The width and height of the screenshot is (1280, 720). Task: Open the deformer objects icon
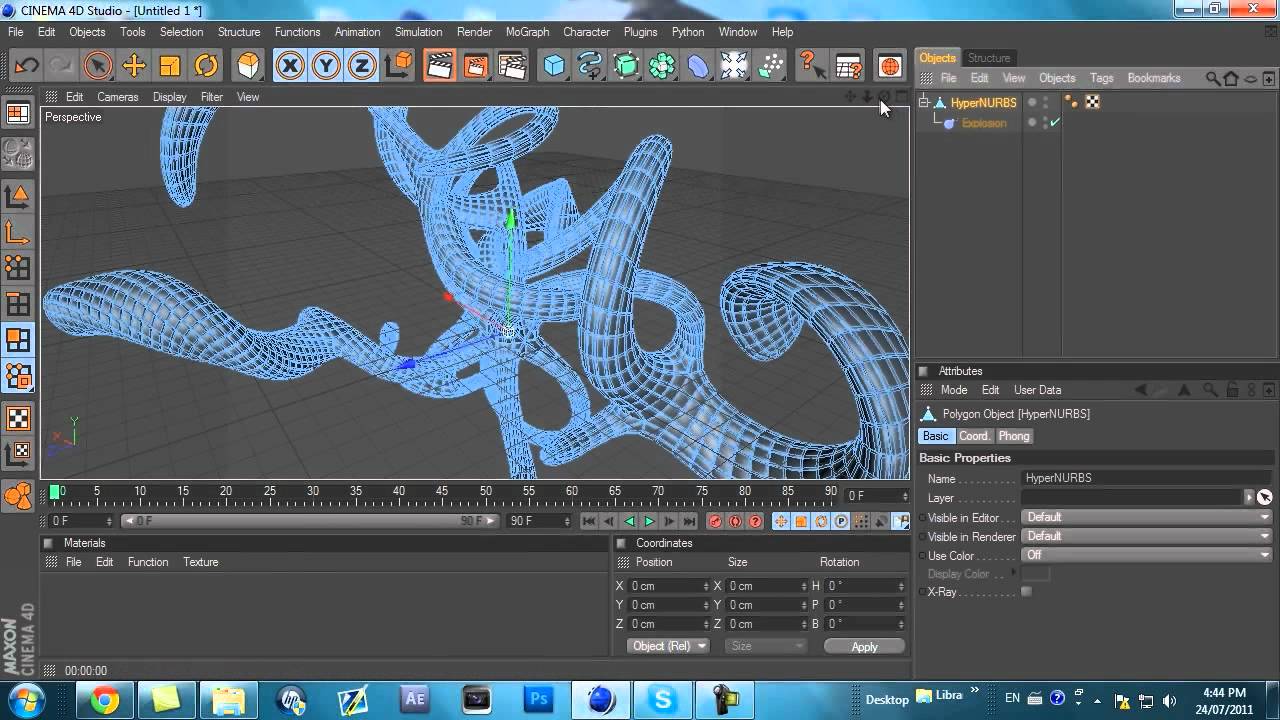[698, 66]
